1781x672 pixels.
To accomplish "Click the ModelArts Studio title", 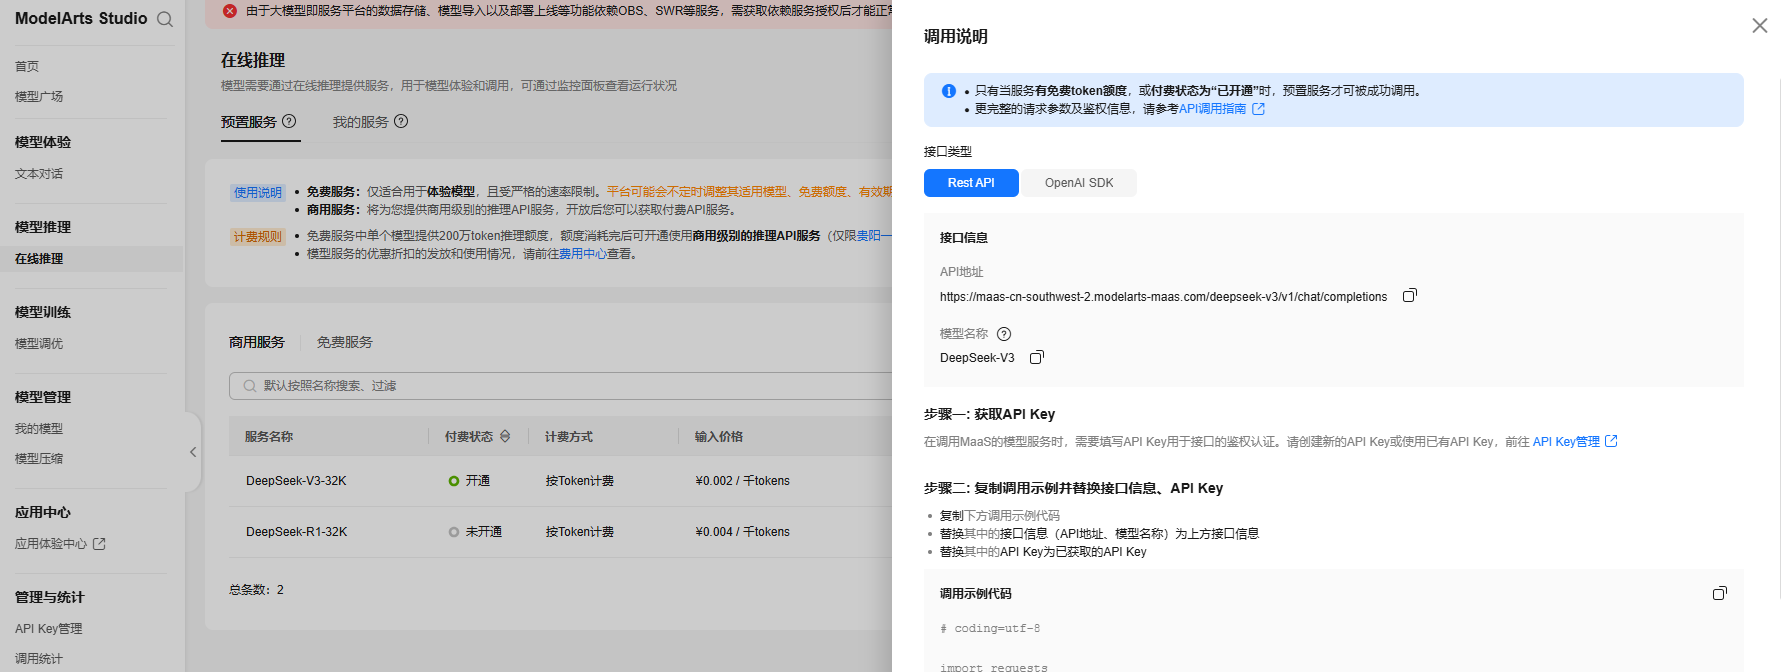I will pyautogui.click(x=81, y=18).
